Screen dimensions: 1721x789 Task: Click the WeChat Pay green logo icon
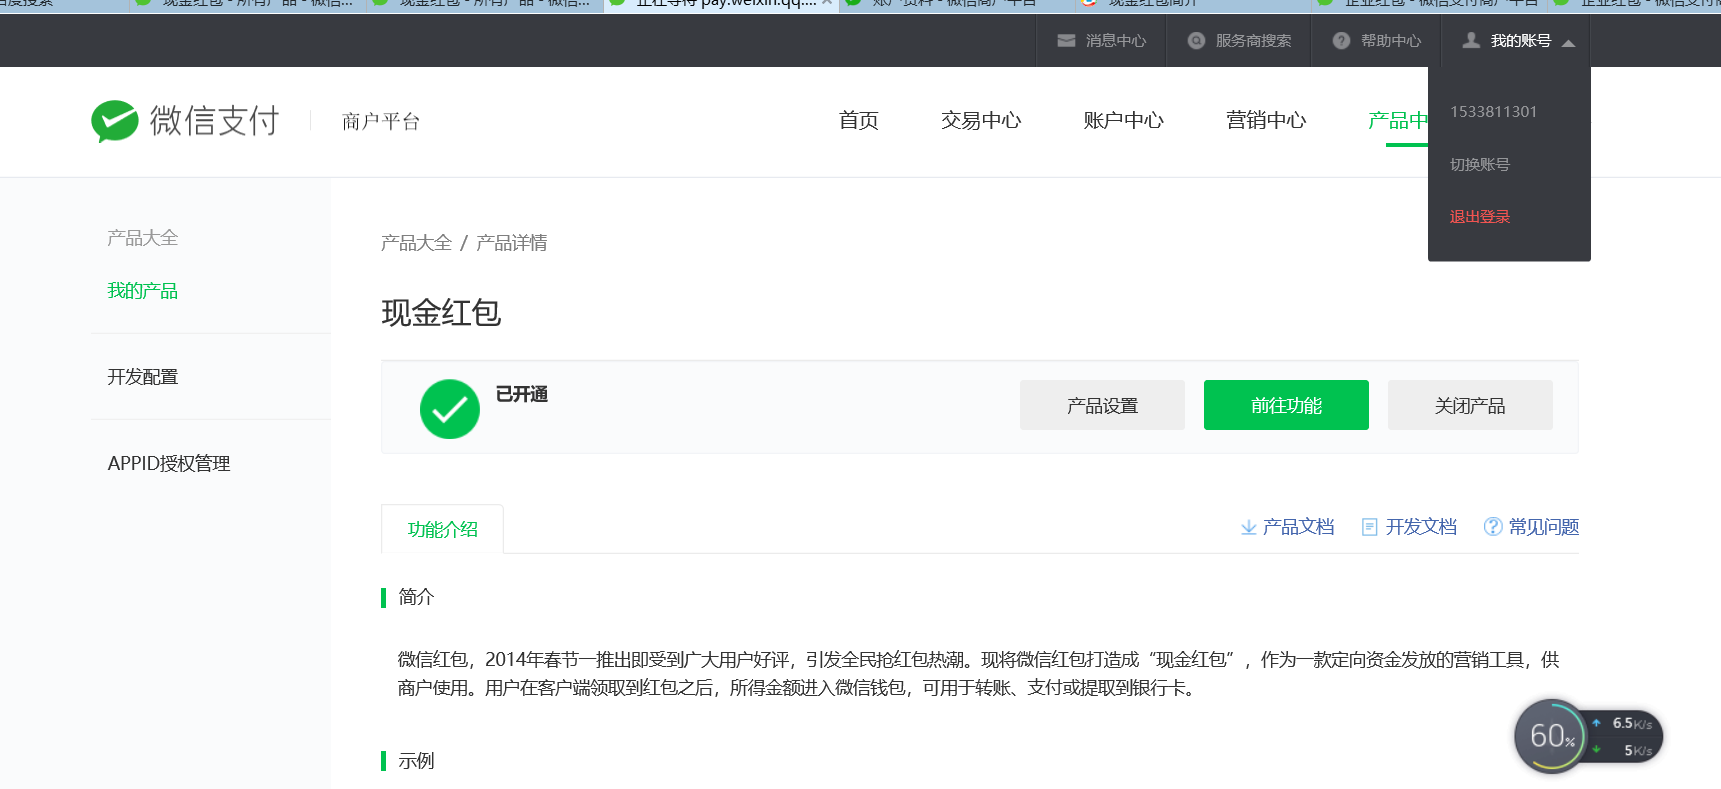(x=115, y=121)
